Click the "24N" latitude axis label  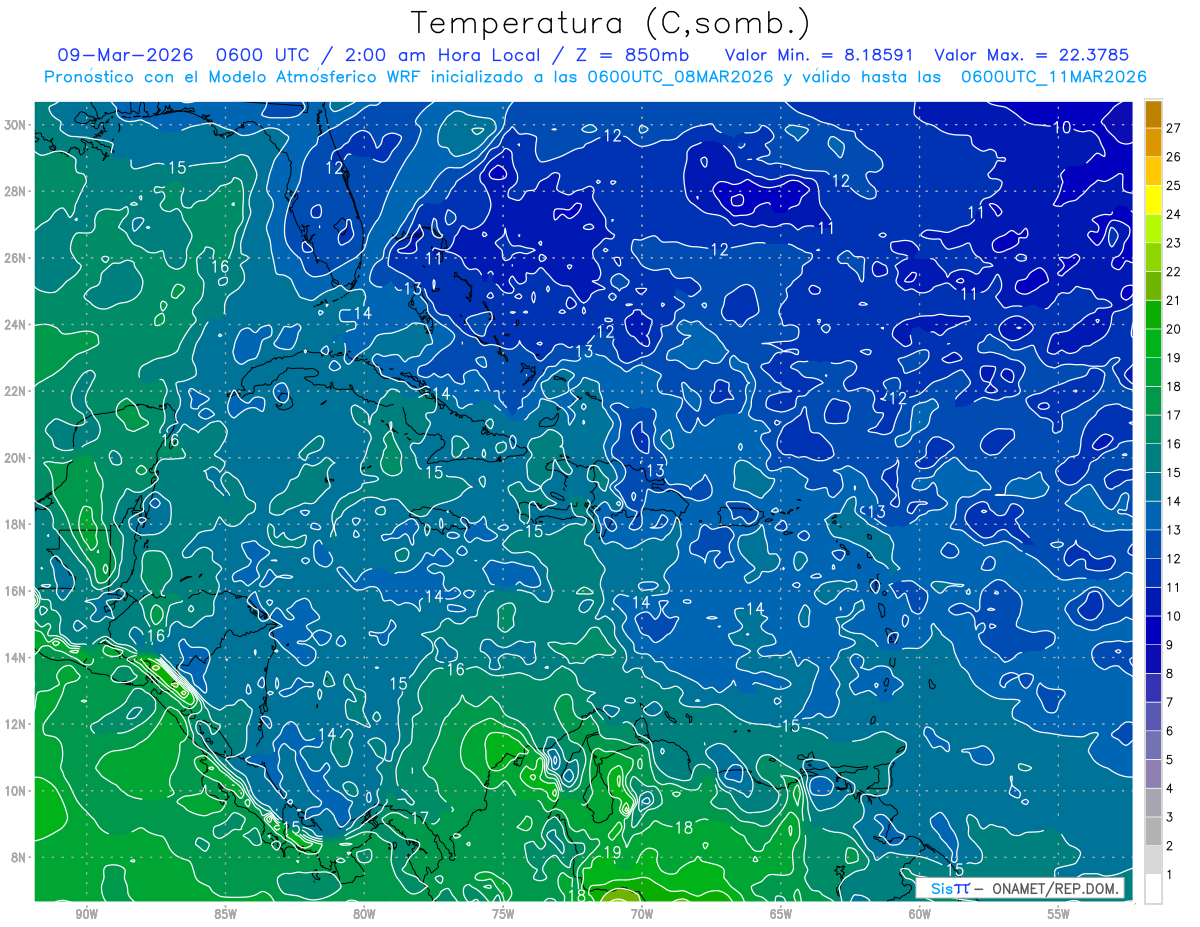point(14,325)
